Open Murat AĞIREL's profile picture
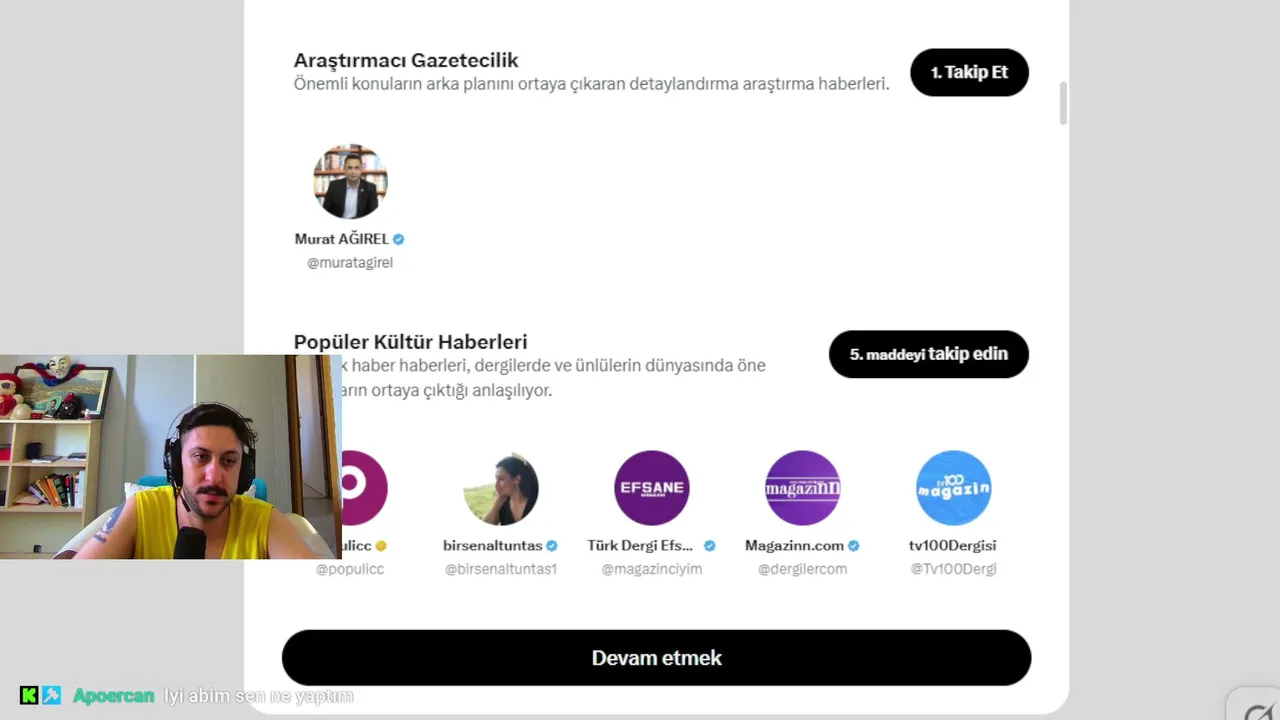The width and height of the screenshot is (1280, 720). [350, 182]
